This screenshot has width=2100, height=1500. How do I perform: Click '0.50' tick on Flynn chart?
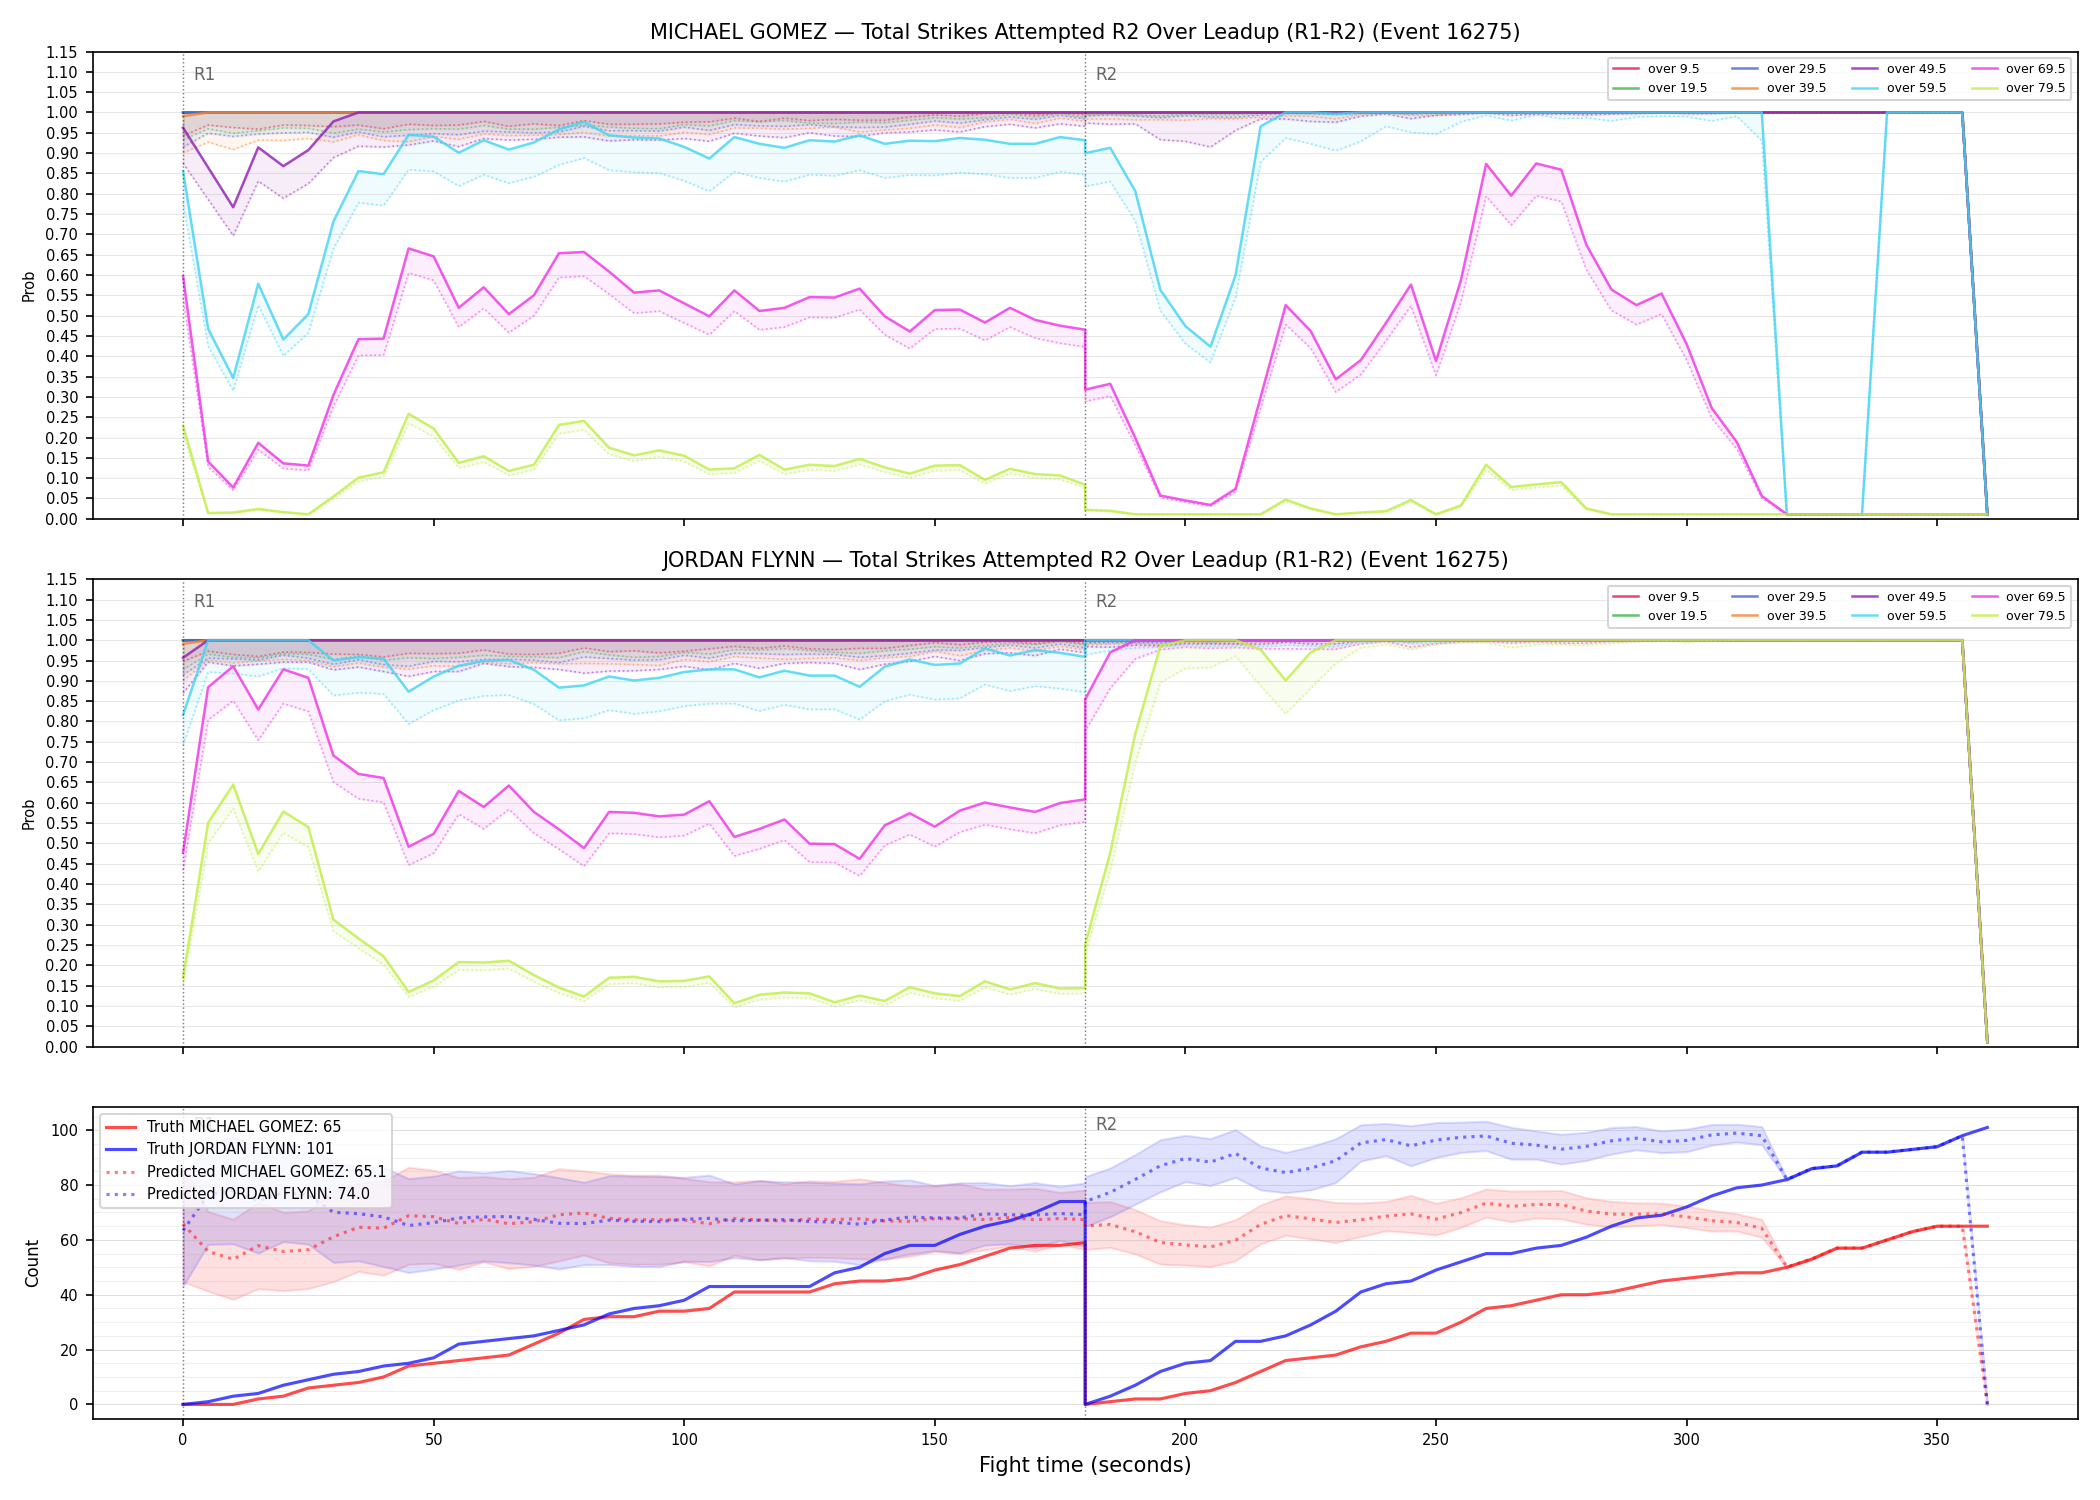62,844
